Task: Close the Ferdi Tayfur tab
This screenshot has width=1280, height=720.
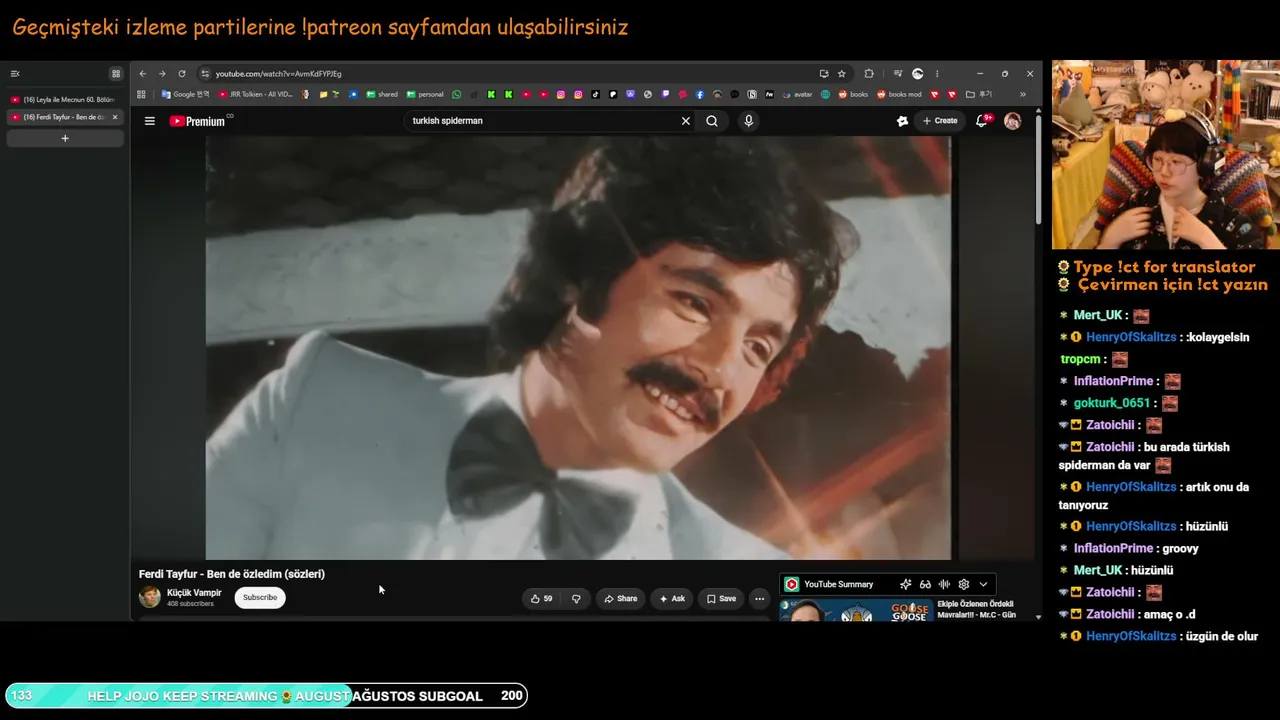Action: coord(115,117)
